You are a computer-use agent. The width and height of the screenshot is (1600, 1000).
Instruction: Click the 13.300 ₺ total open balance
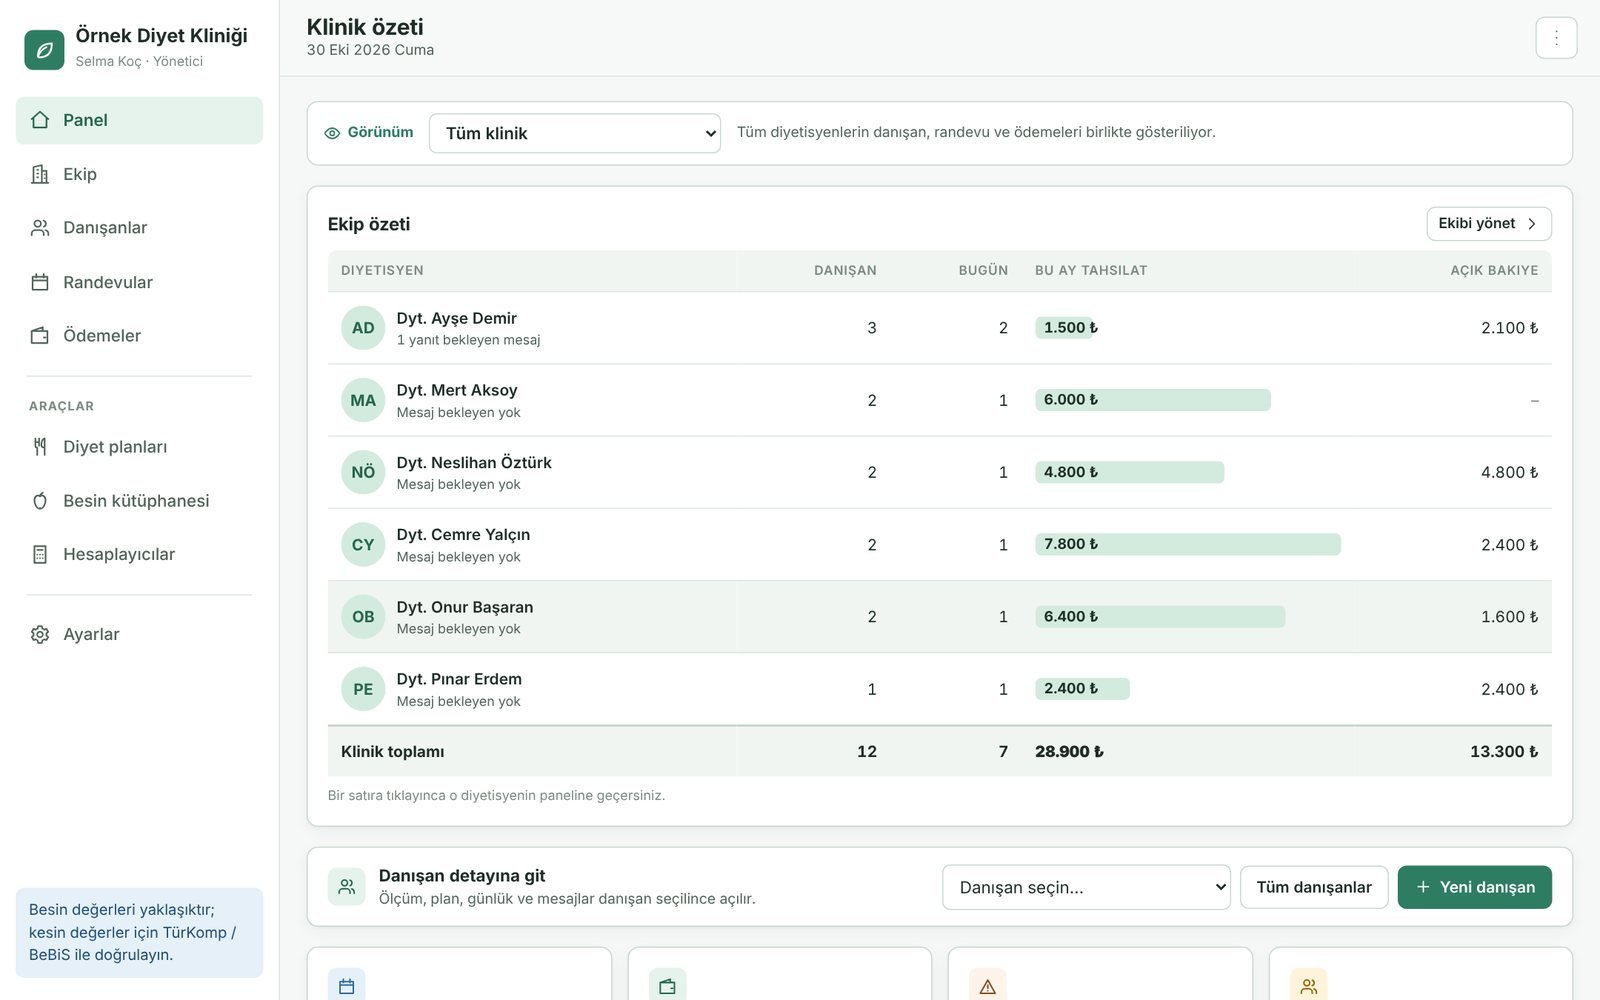[1505, 752]
